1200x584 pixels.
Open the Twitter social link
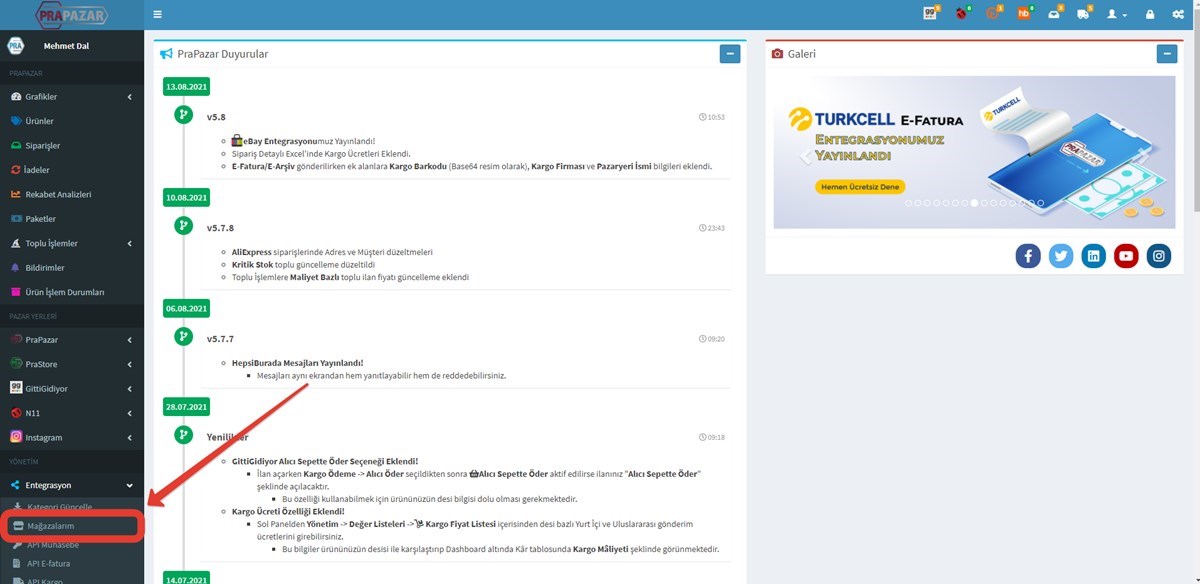click(x=1061, y=256)
